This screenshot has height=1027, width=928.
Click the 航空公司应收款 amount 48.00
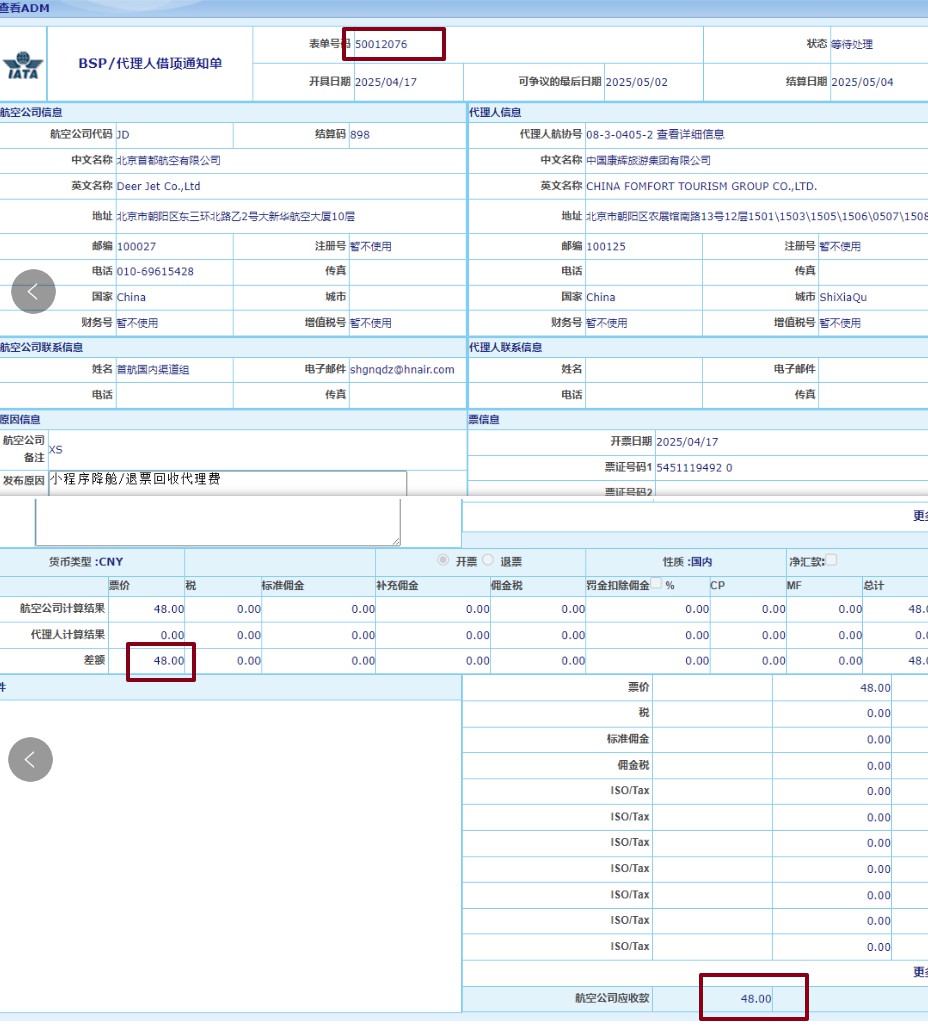(755, 998)
